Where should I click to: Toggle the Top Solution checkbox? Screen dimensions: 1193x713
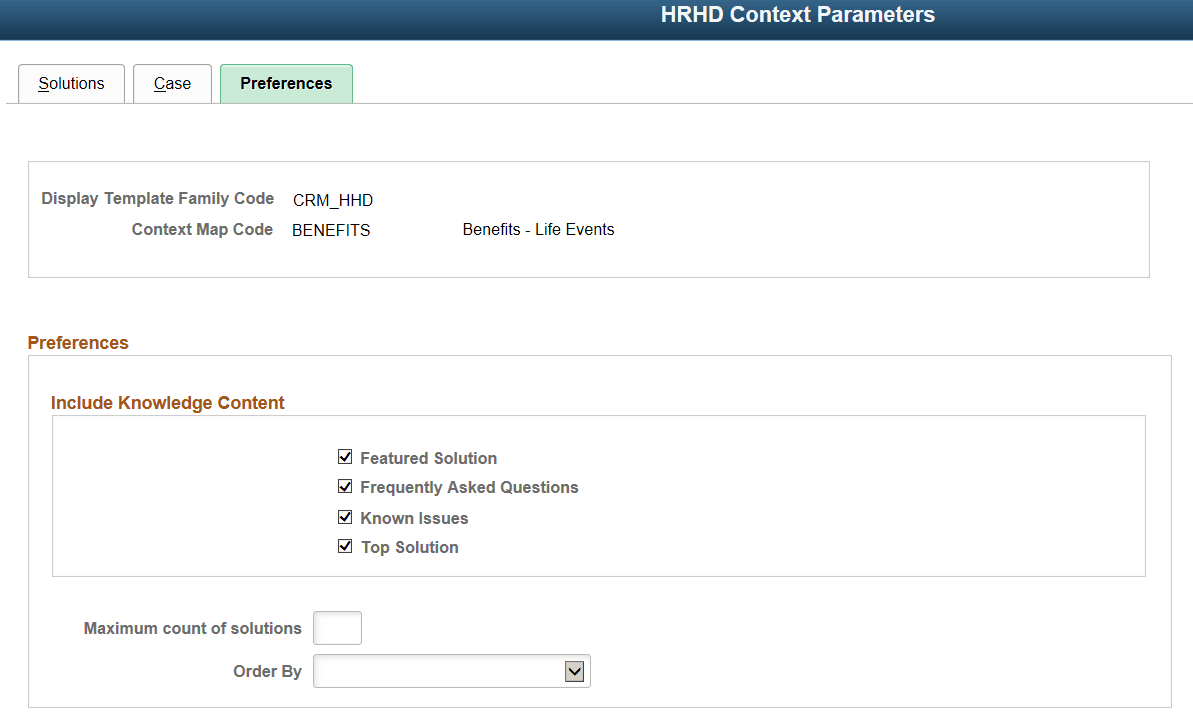click(x=345, y=546)
